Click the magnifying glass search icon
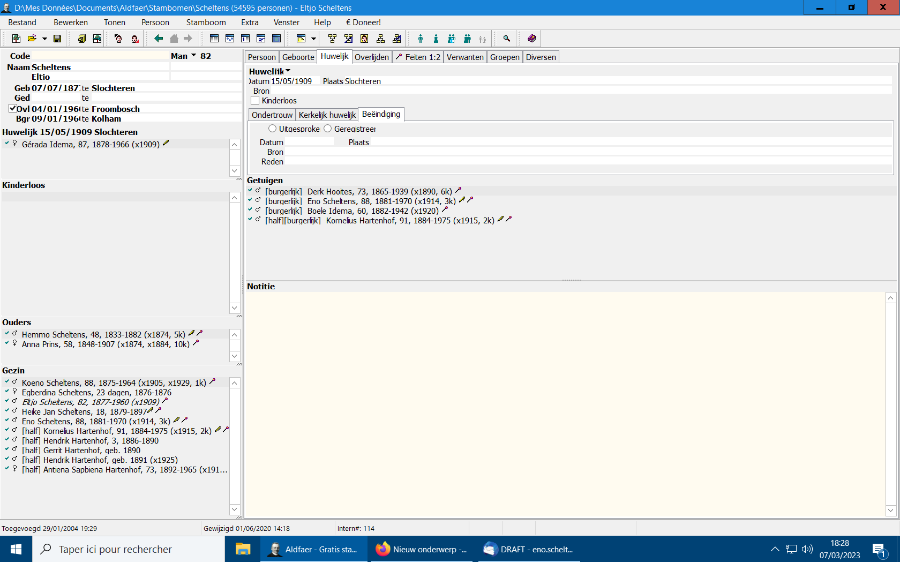The height and width of the screenshot is (562, 900). tap(507, 39)
